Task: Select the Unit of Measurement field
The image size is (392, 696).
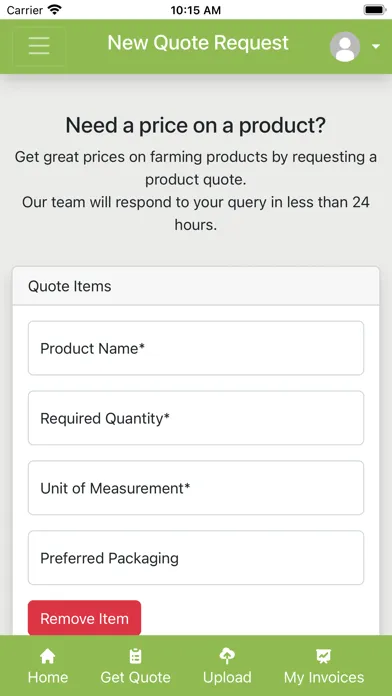Action: 196,488
